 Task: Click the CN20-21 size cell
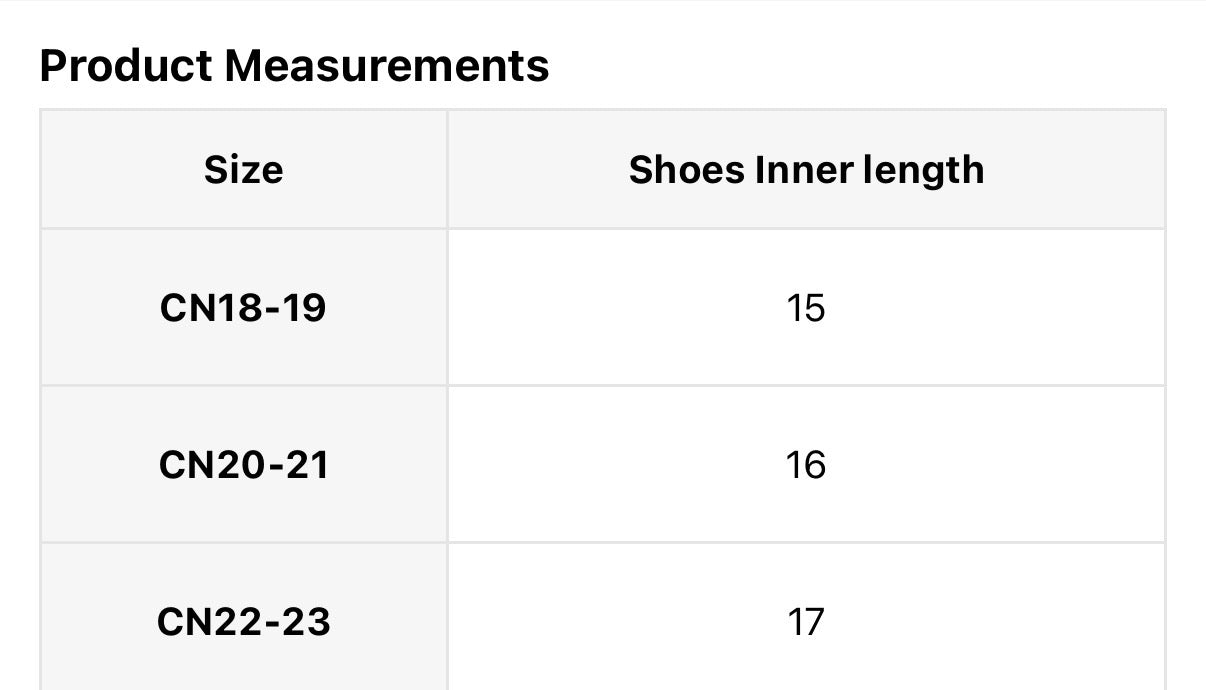coord(243,465)
